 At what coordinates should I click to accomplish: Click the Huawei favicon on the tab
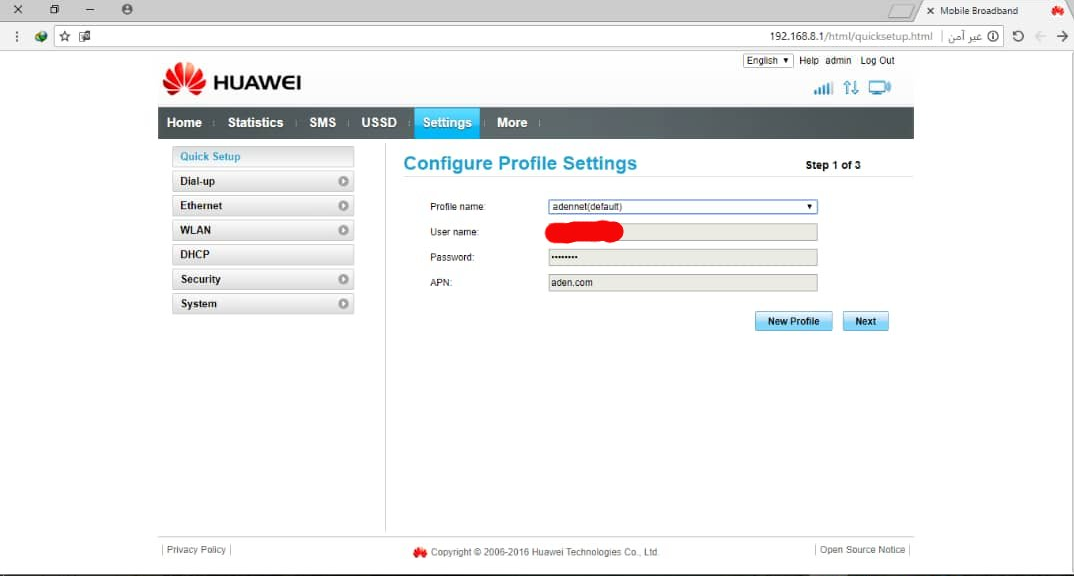(x=1058, y=10)
